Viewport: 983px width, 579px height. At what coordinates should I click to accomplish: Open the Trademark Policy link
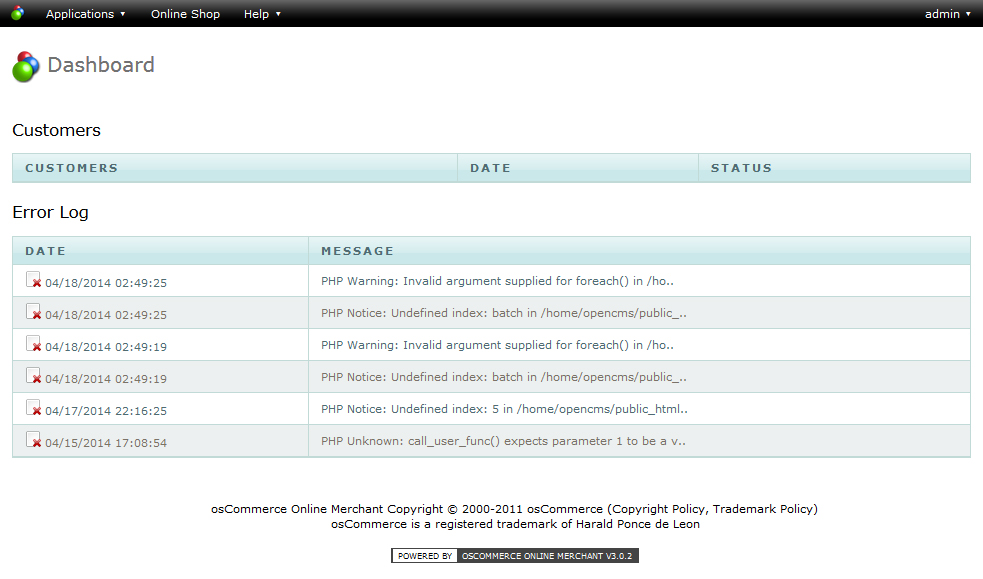(763, 509)
